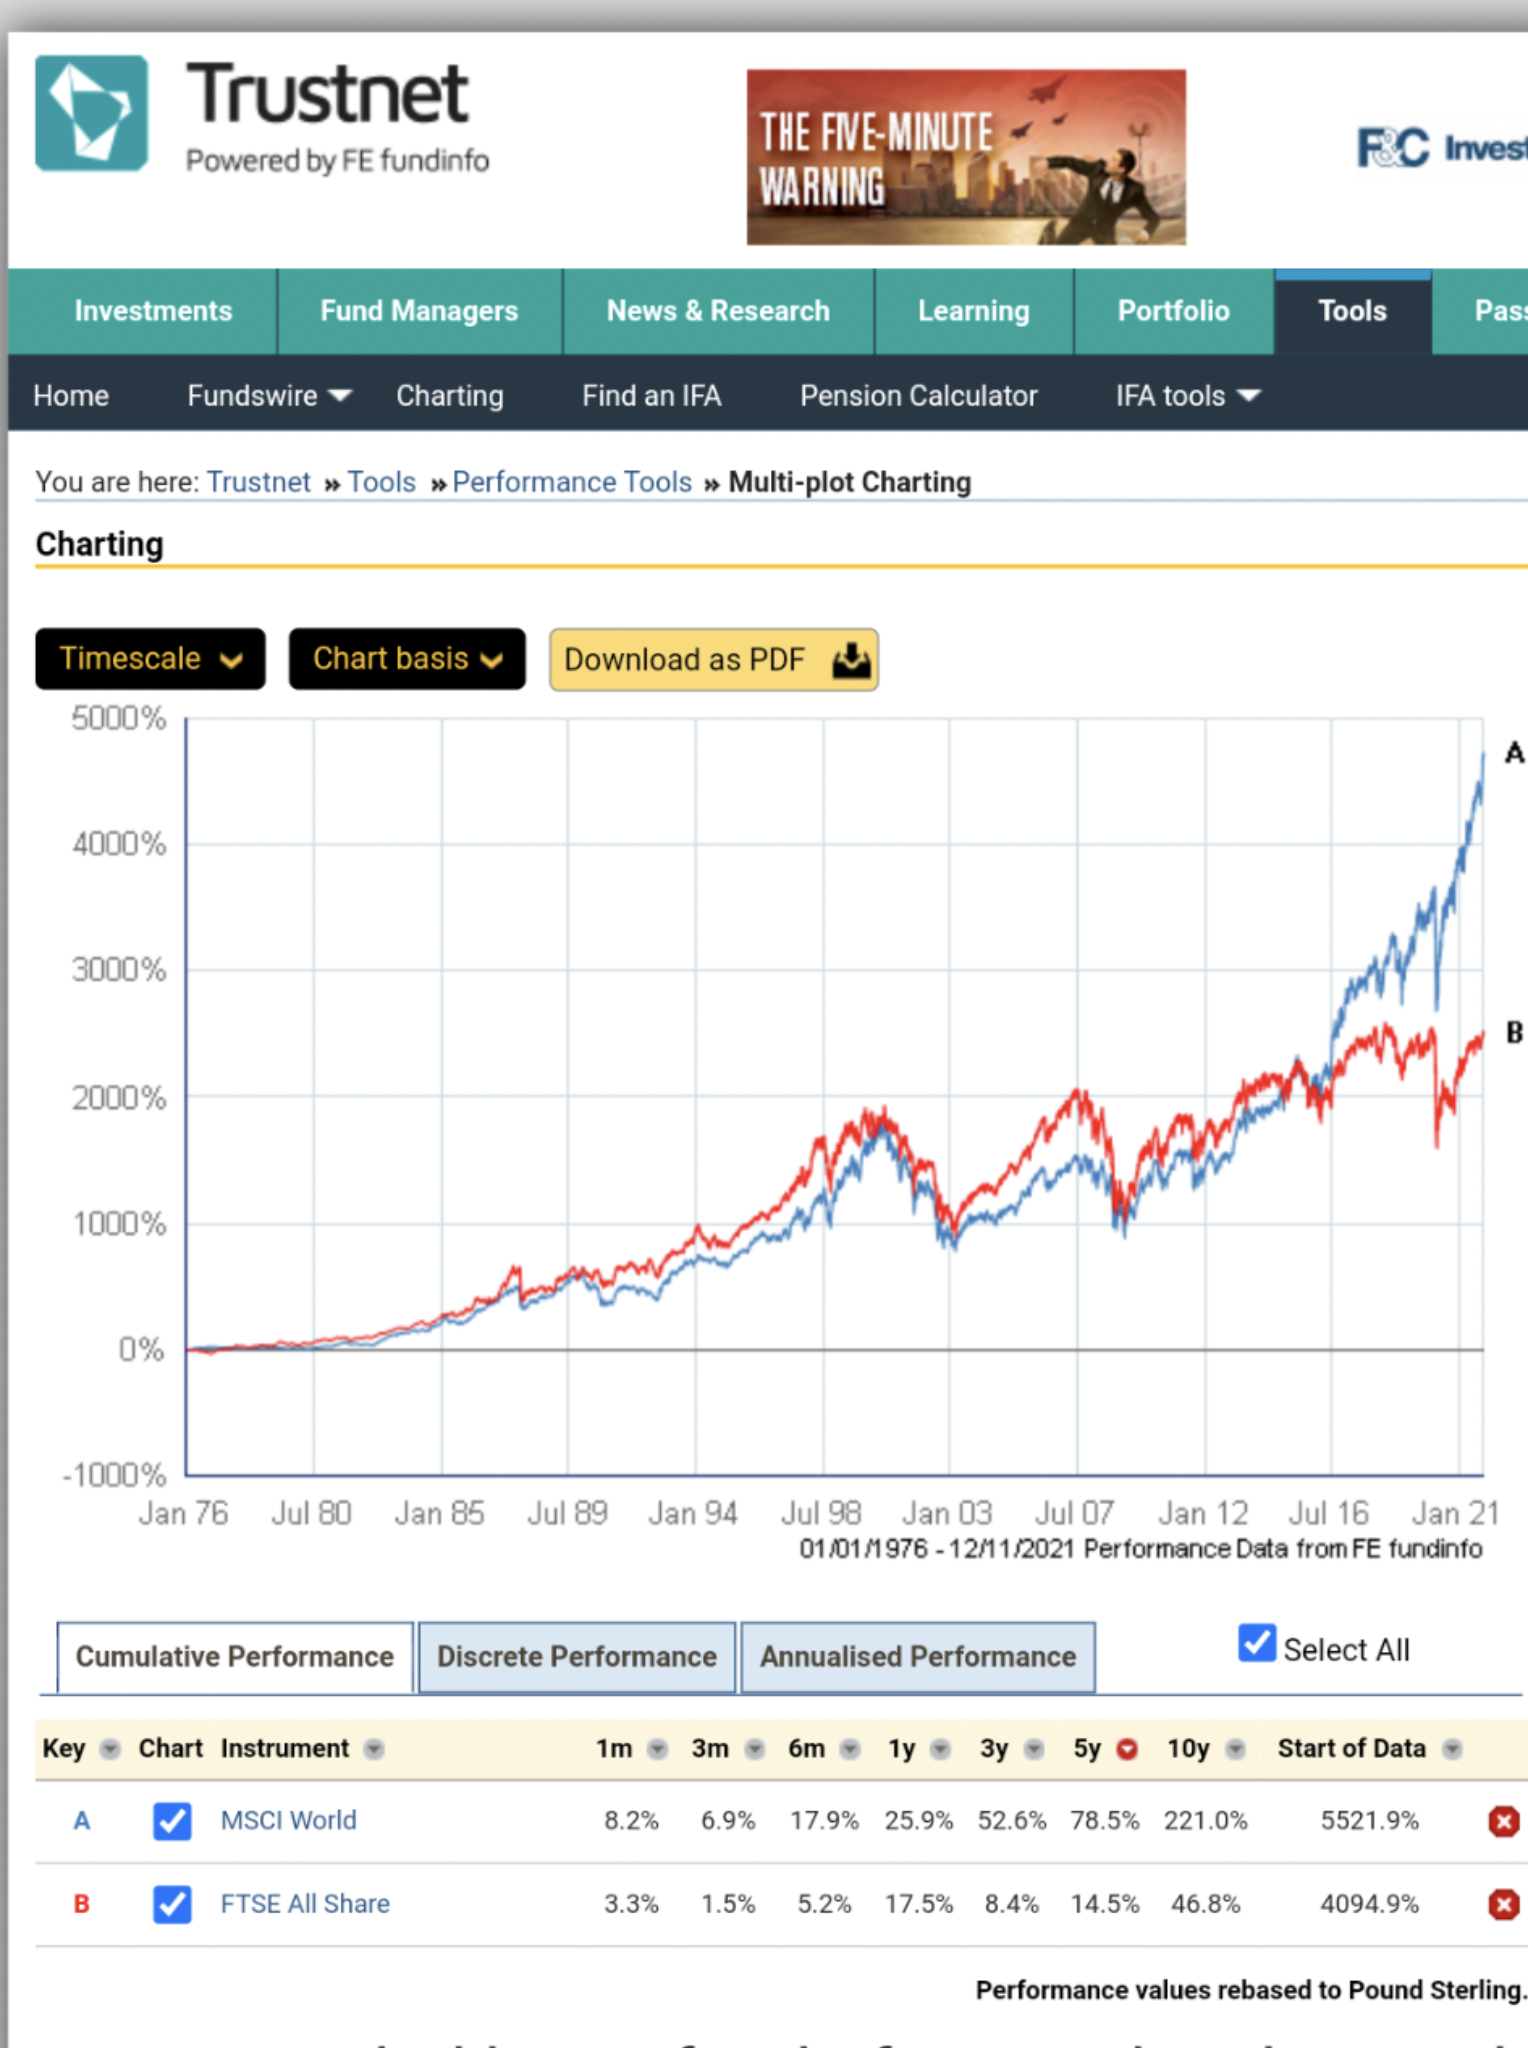Go to the Learning section
1528x2048 pixels.
point(973,311)
